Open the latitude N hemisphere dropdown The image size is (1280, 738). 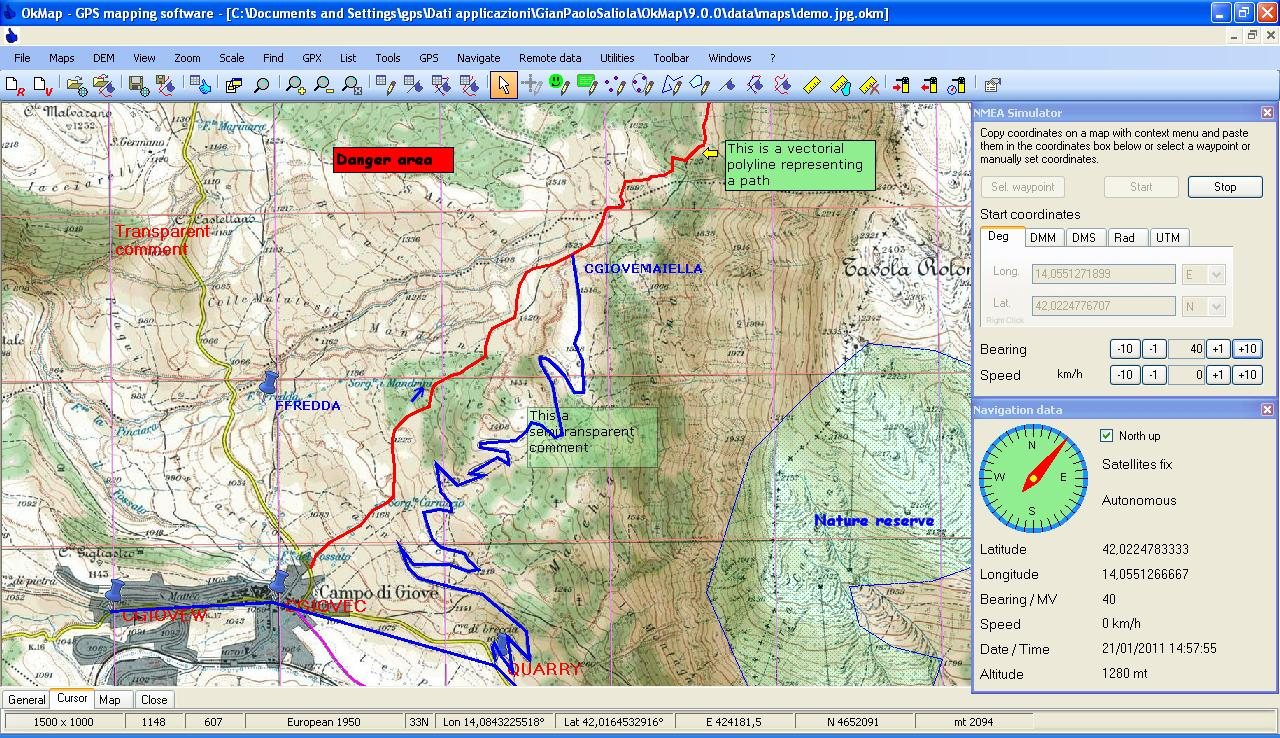coord(1216,306)
